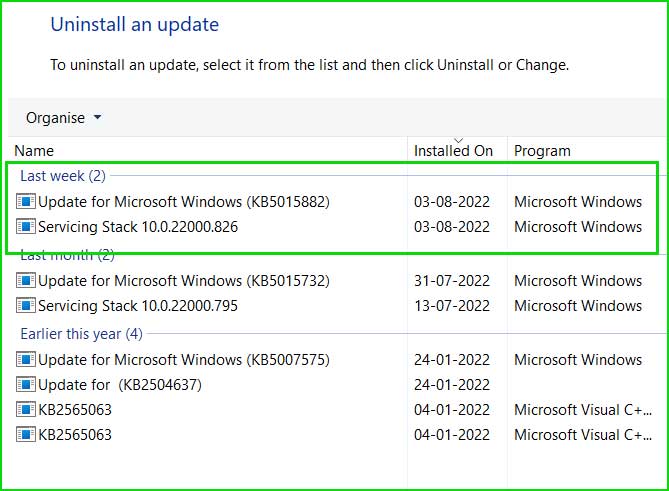Click the Servicing Stack 10.0.22000.826 icon

[x=26, y=226]
